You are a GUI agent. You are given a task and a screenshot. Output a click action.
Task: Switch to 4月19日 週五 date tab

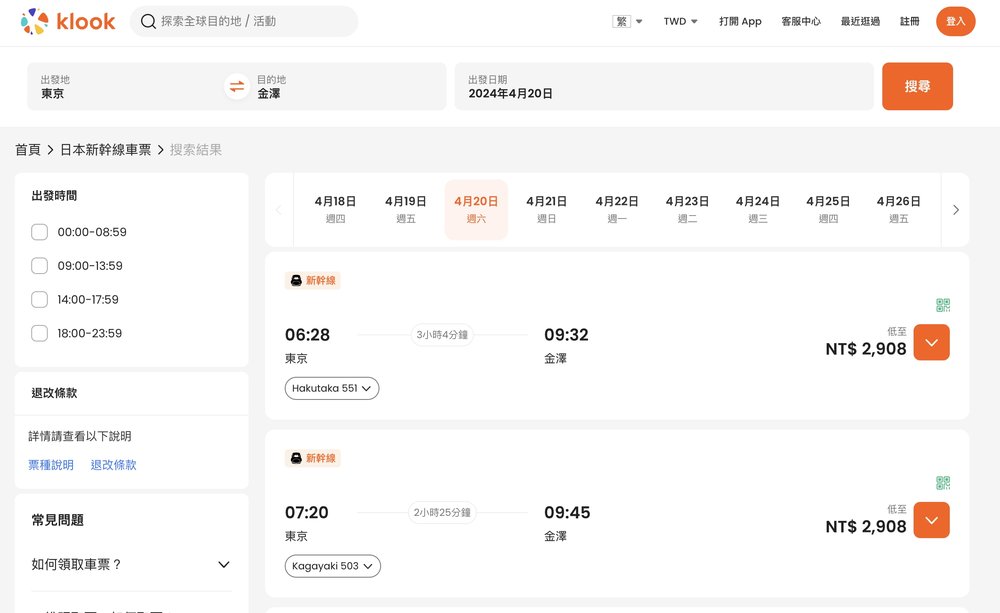point(405,209)
